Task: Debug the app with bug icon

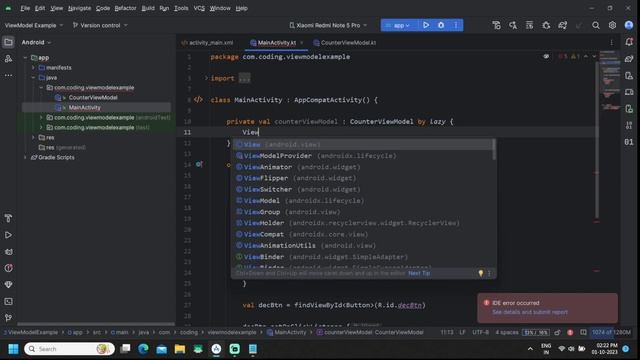Action: tap(441, 25)
